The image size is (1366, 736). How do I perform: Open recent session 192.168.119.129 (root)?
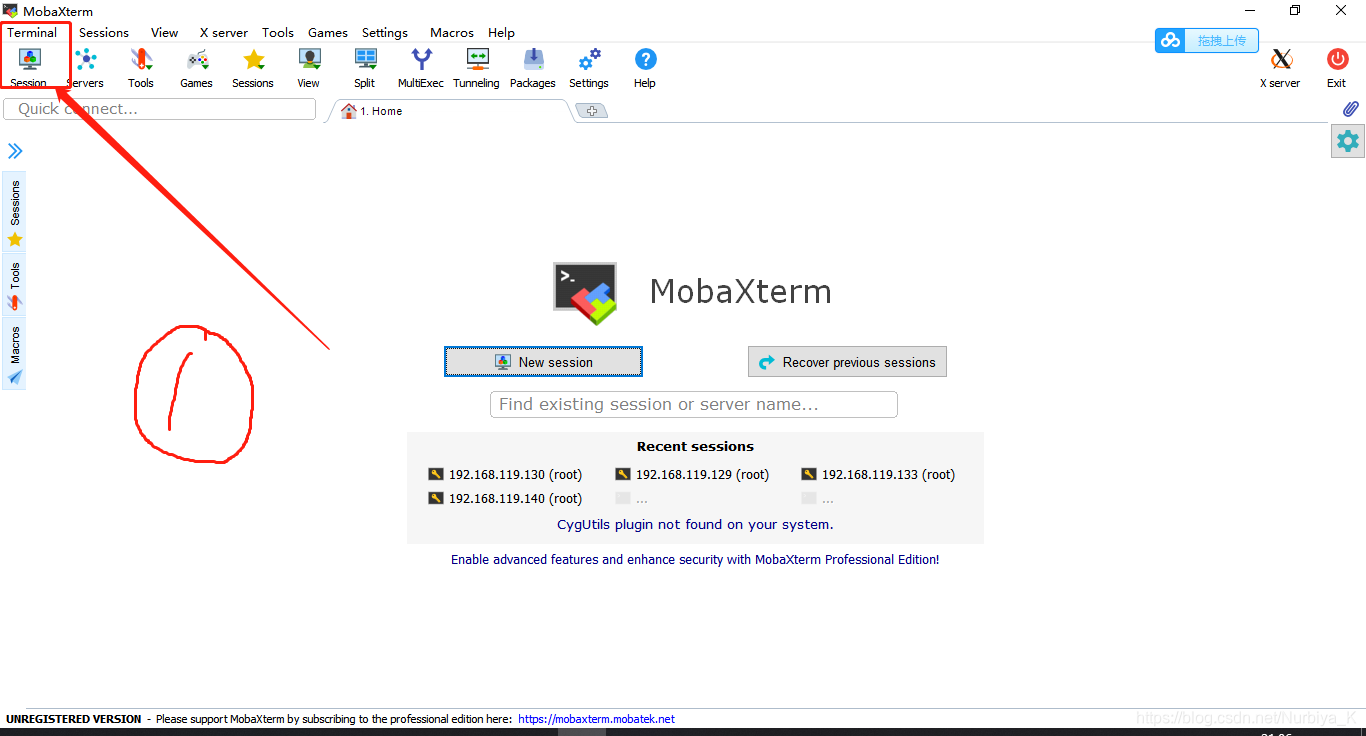pyautogui.click(x=692, y=474)
